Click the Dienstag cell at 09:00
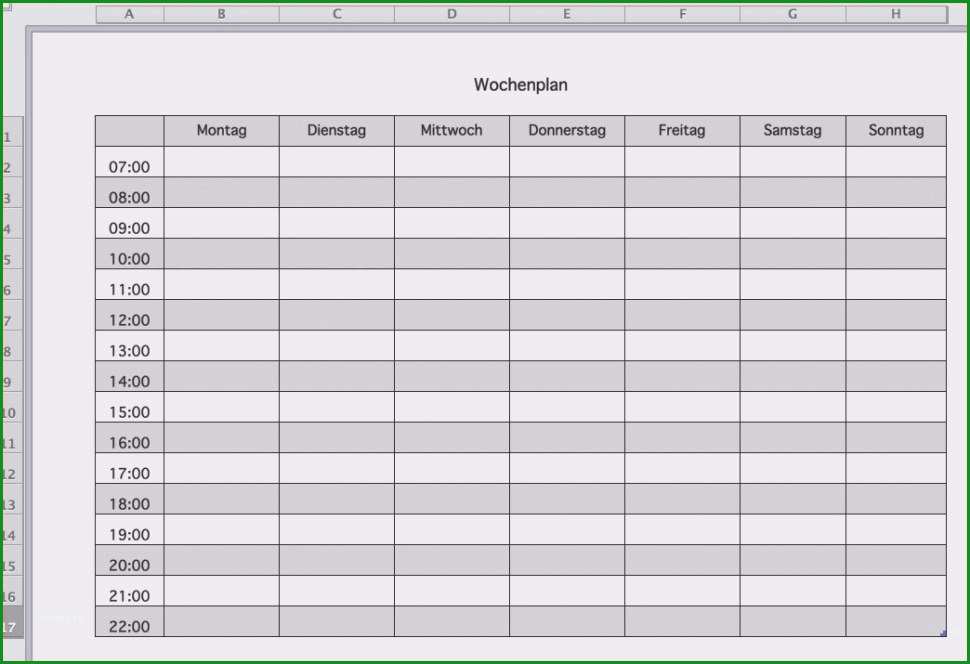Image resolution: width=970 pixels, height=664 pixels. click(x=337, y=223)
